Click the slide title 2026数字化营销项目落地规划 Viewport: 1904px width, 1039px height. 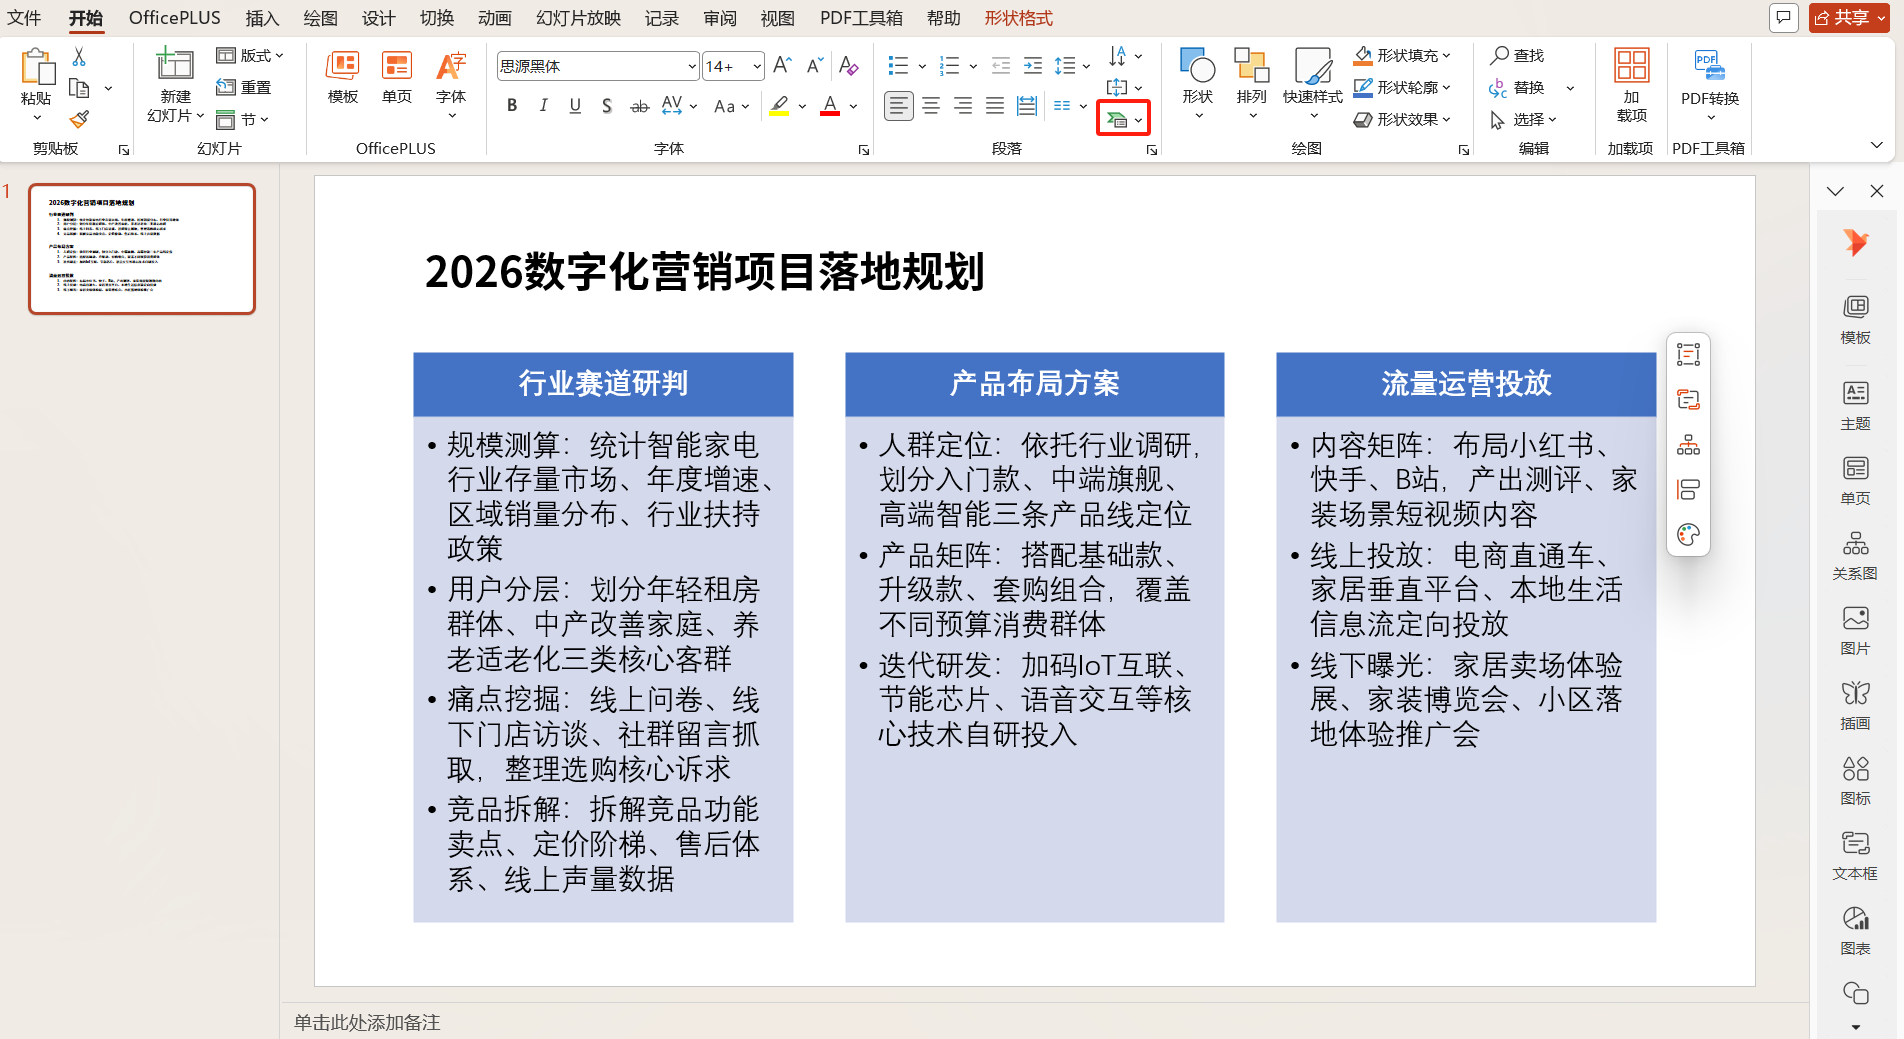pos(704,271)
